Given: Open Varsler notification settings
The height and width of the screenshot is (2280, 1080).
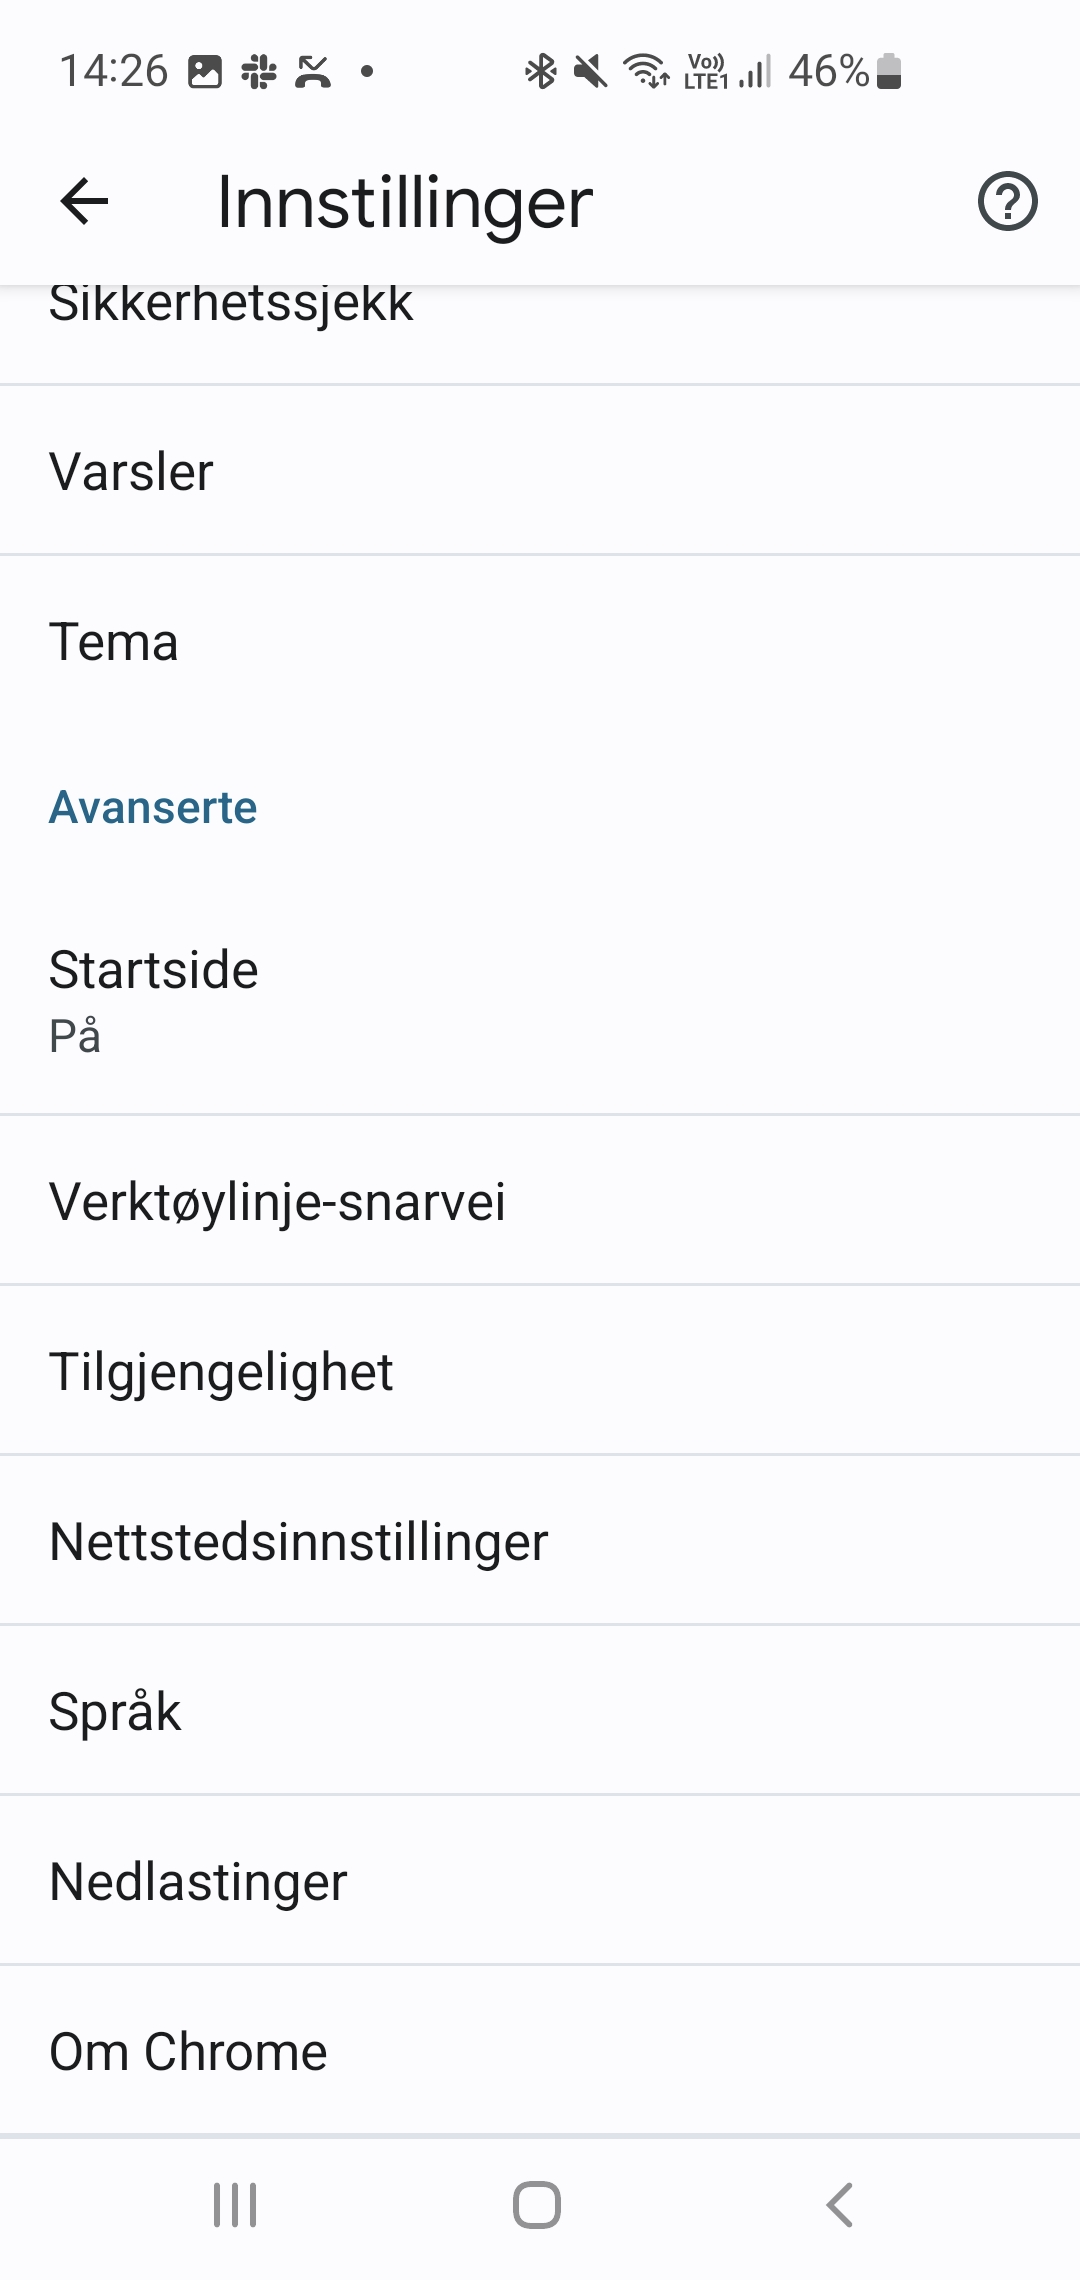Looking at the screenshot, I should [x=540, y=471].
